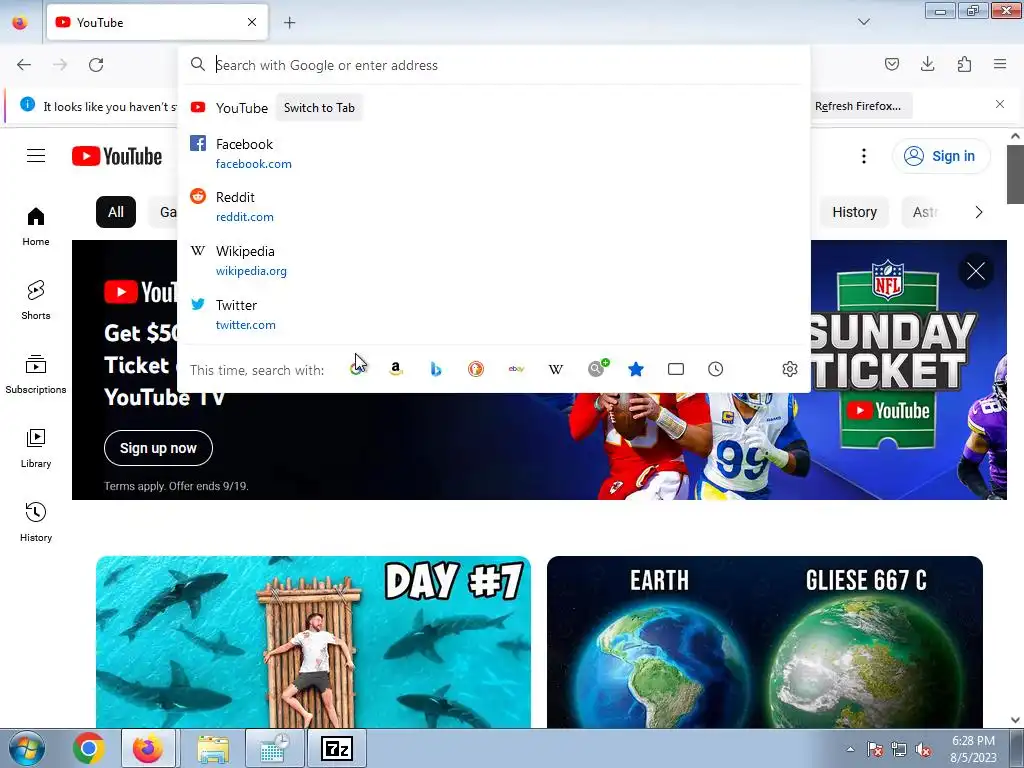
Task: Open 7-Zip from the taskbar
Action: 337,748
